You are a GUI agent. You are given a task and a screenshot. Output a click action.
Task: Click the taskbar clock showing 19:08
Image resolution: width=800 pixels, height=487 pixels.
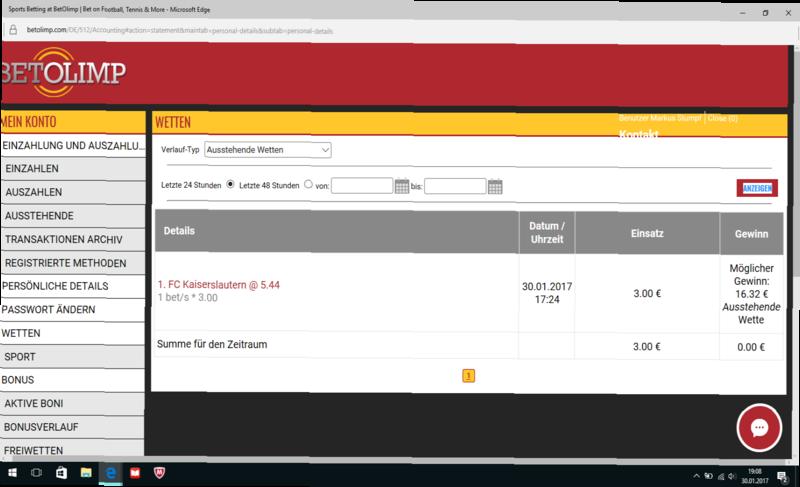pos(755,476)
